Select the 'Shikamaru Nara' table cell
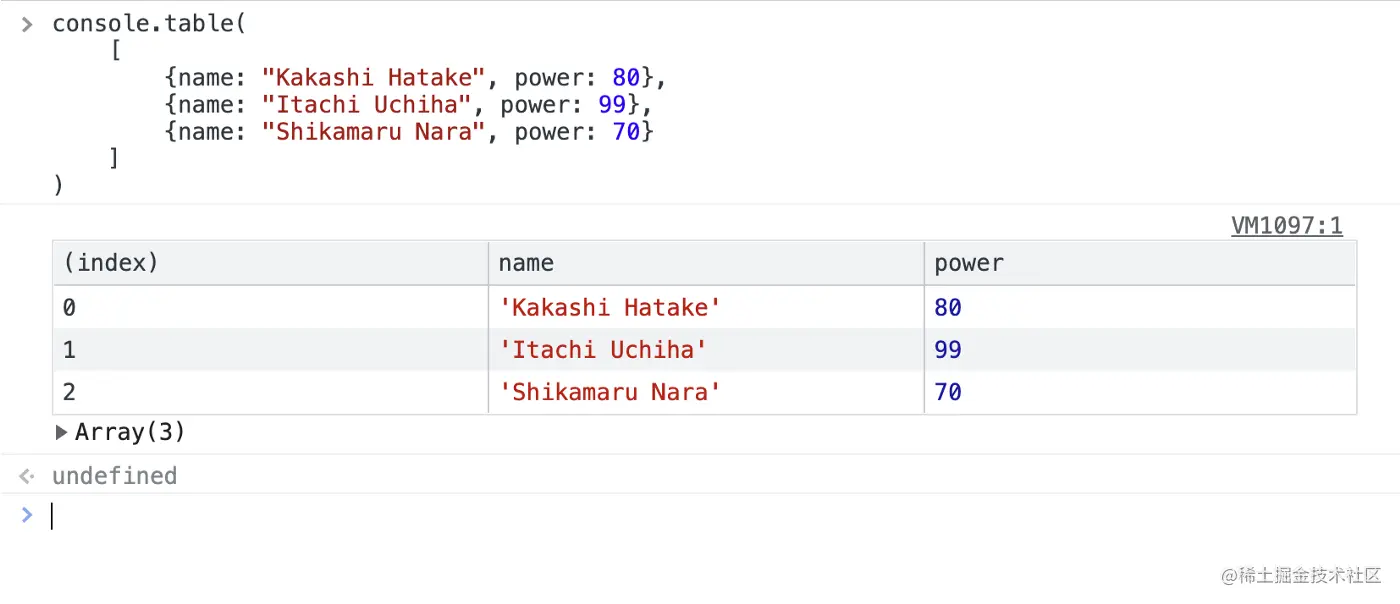 pos(610,392)
